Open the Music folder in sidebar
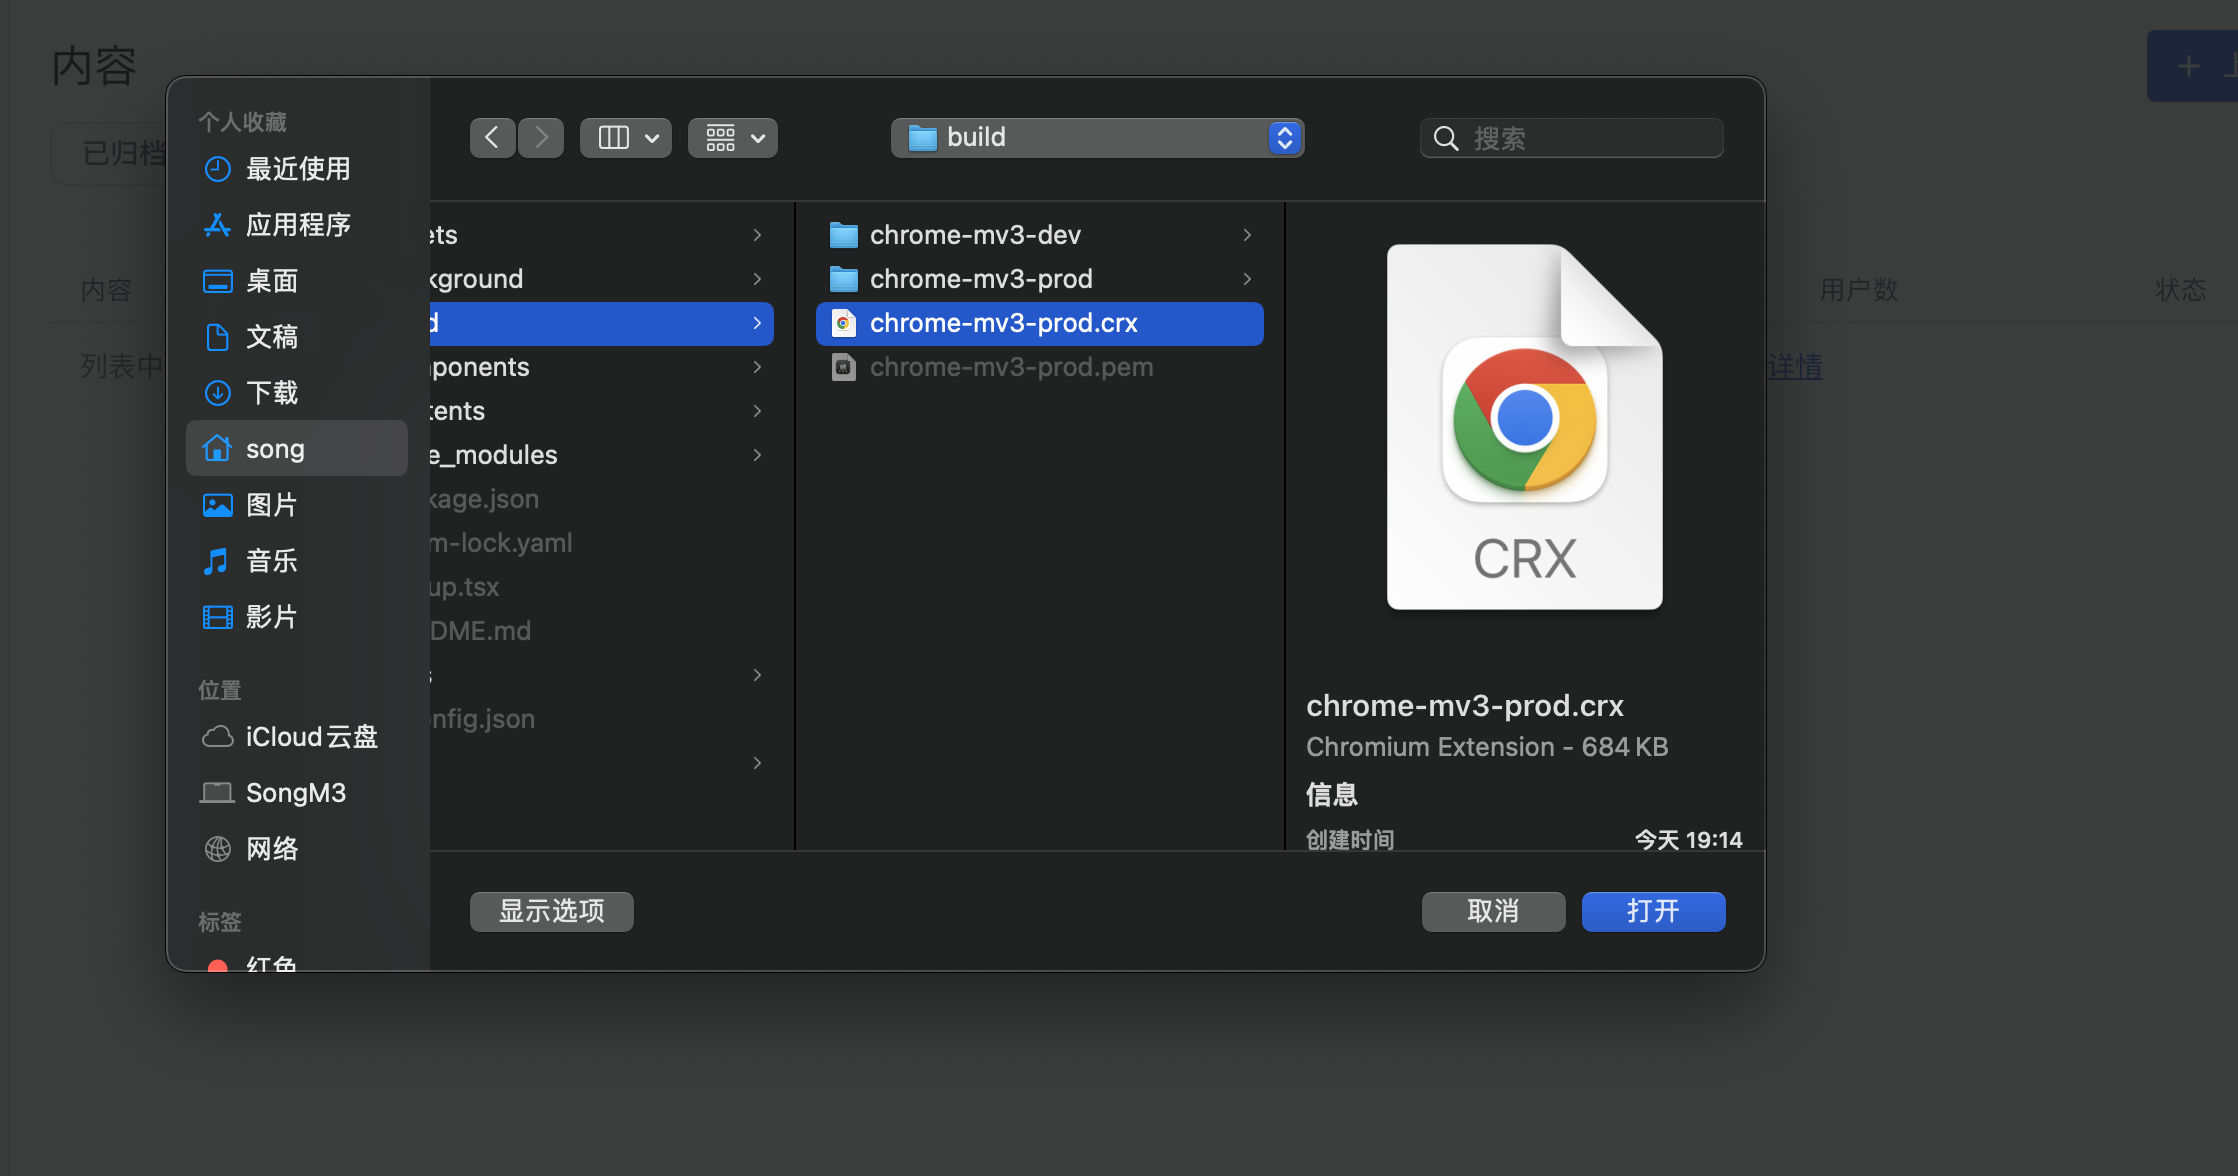The width and height of the screenshot is (2238, 1176). tap(271, 561)
